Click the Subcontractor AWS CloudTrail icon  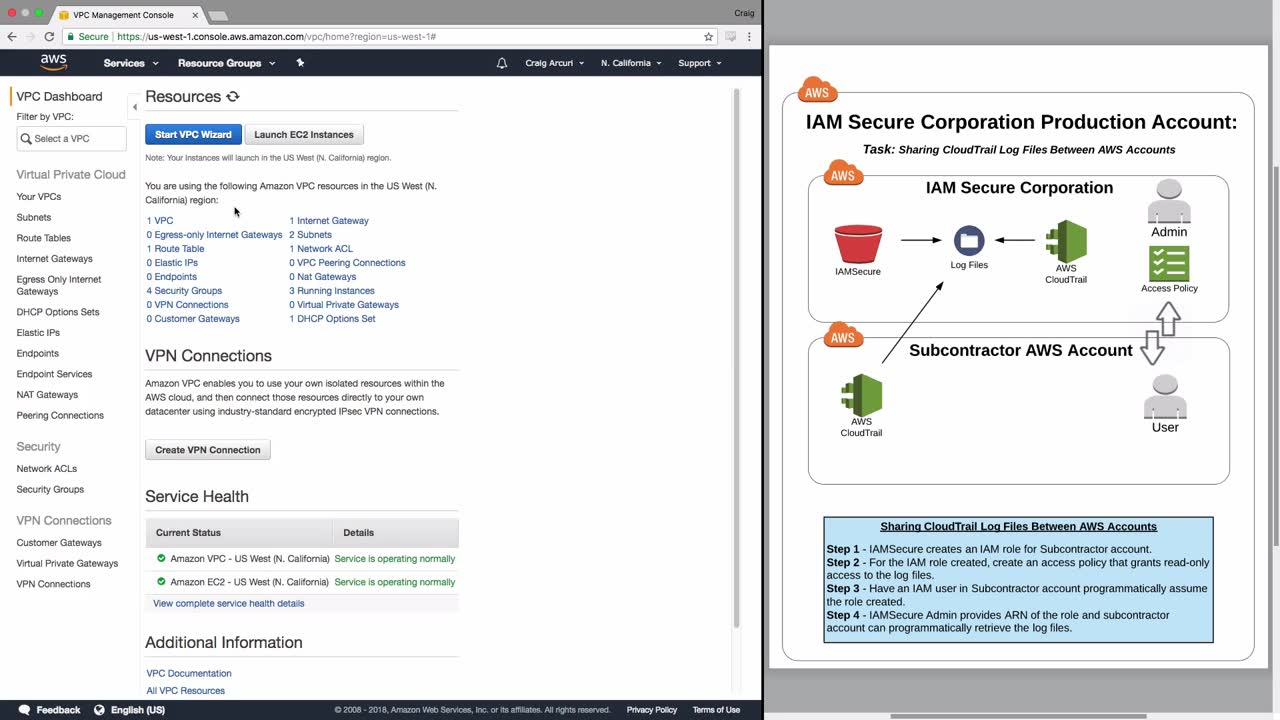[x=861, y=395]
